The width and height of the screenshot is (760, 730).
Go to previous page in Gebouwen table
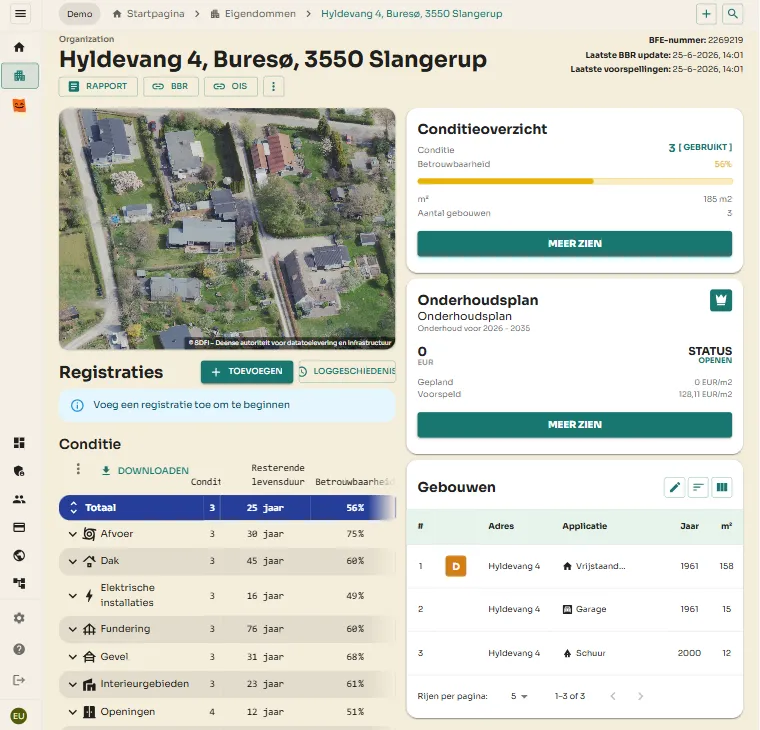click(x=613, y=696)
